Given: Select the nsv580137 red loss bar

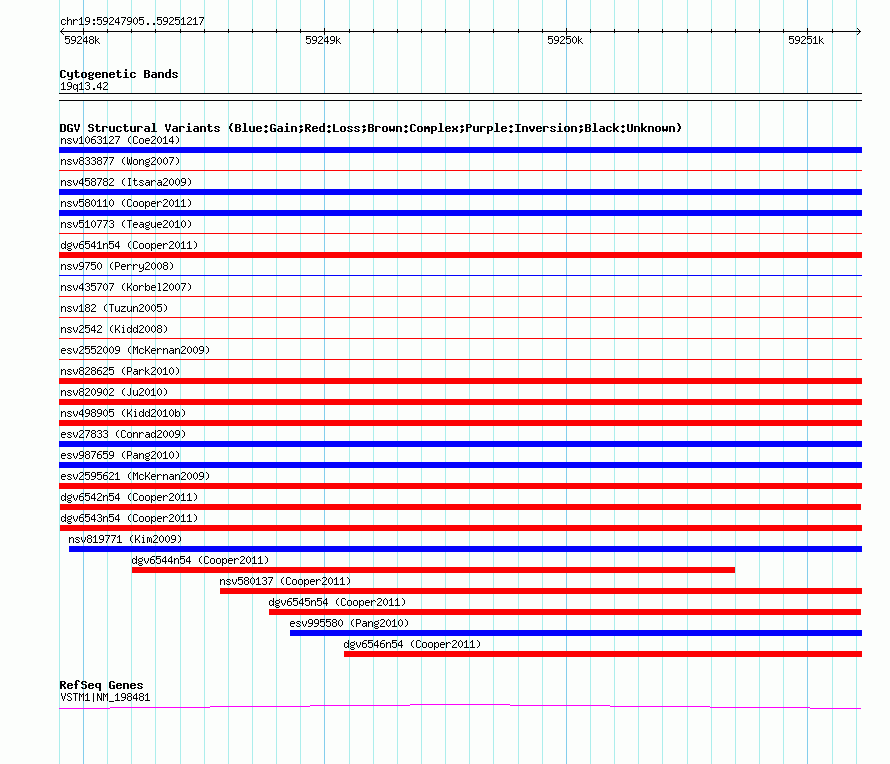Looking at the screenshot, I should (541, 591).
